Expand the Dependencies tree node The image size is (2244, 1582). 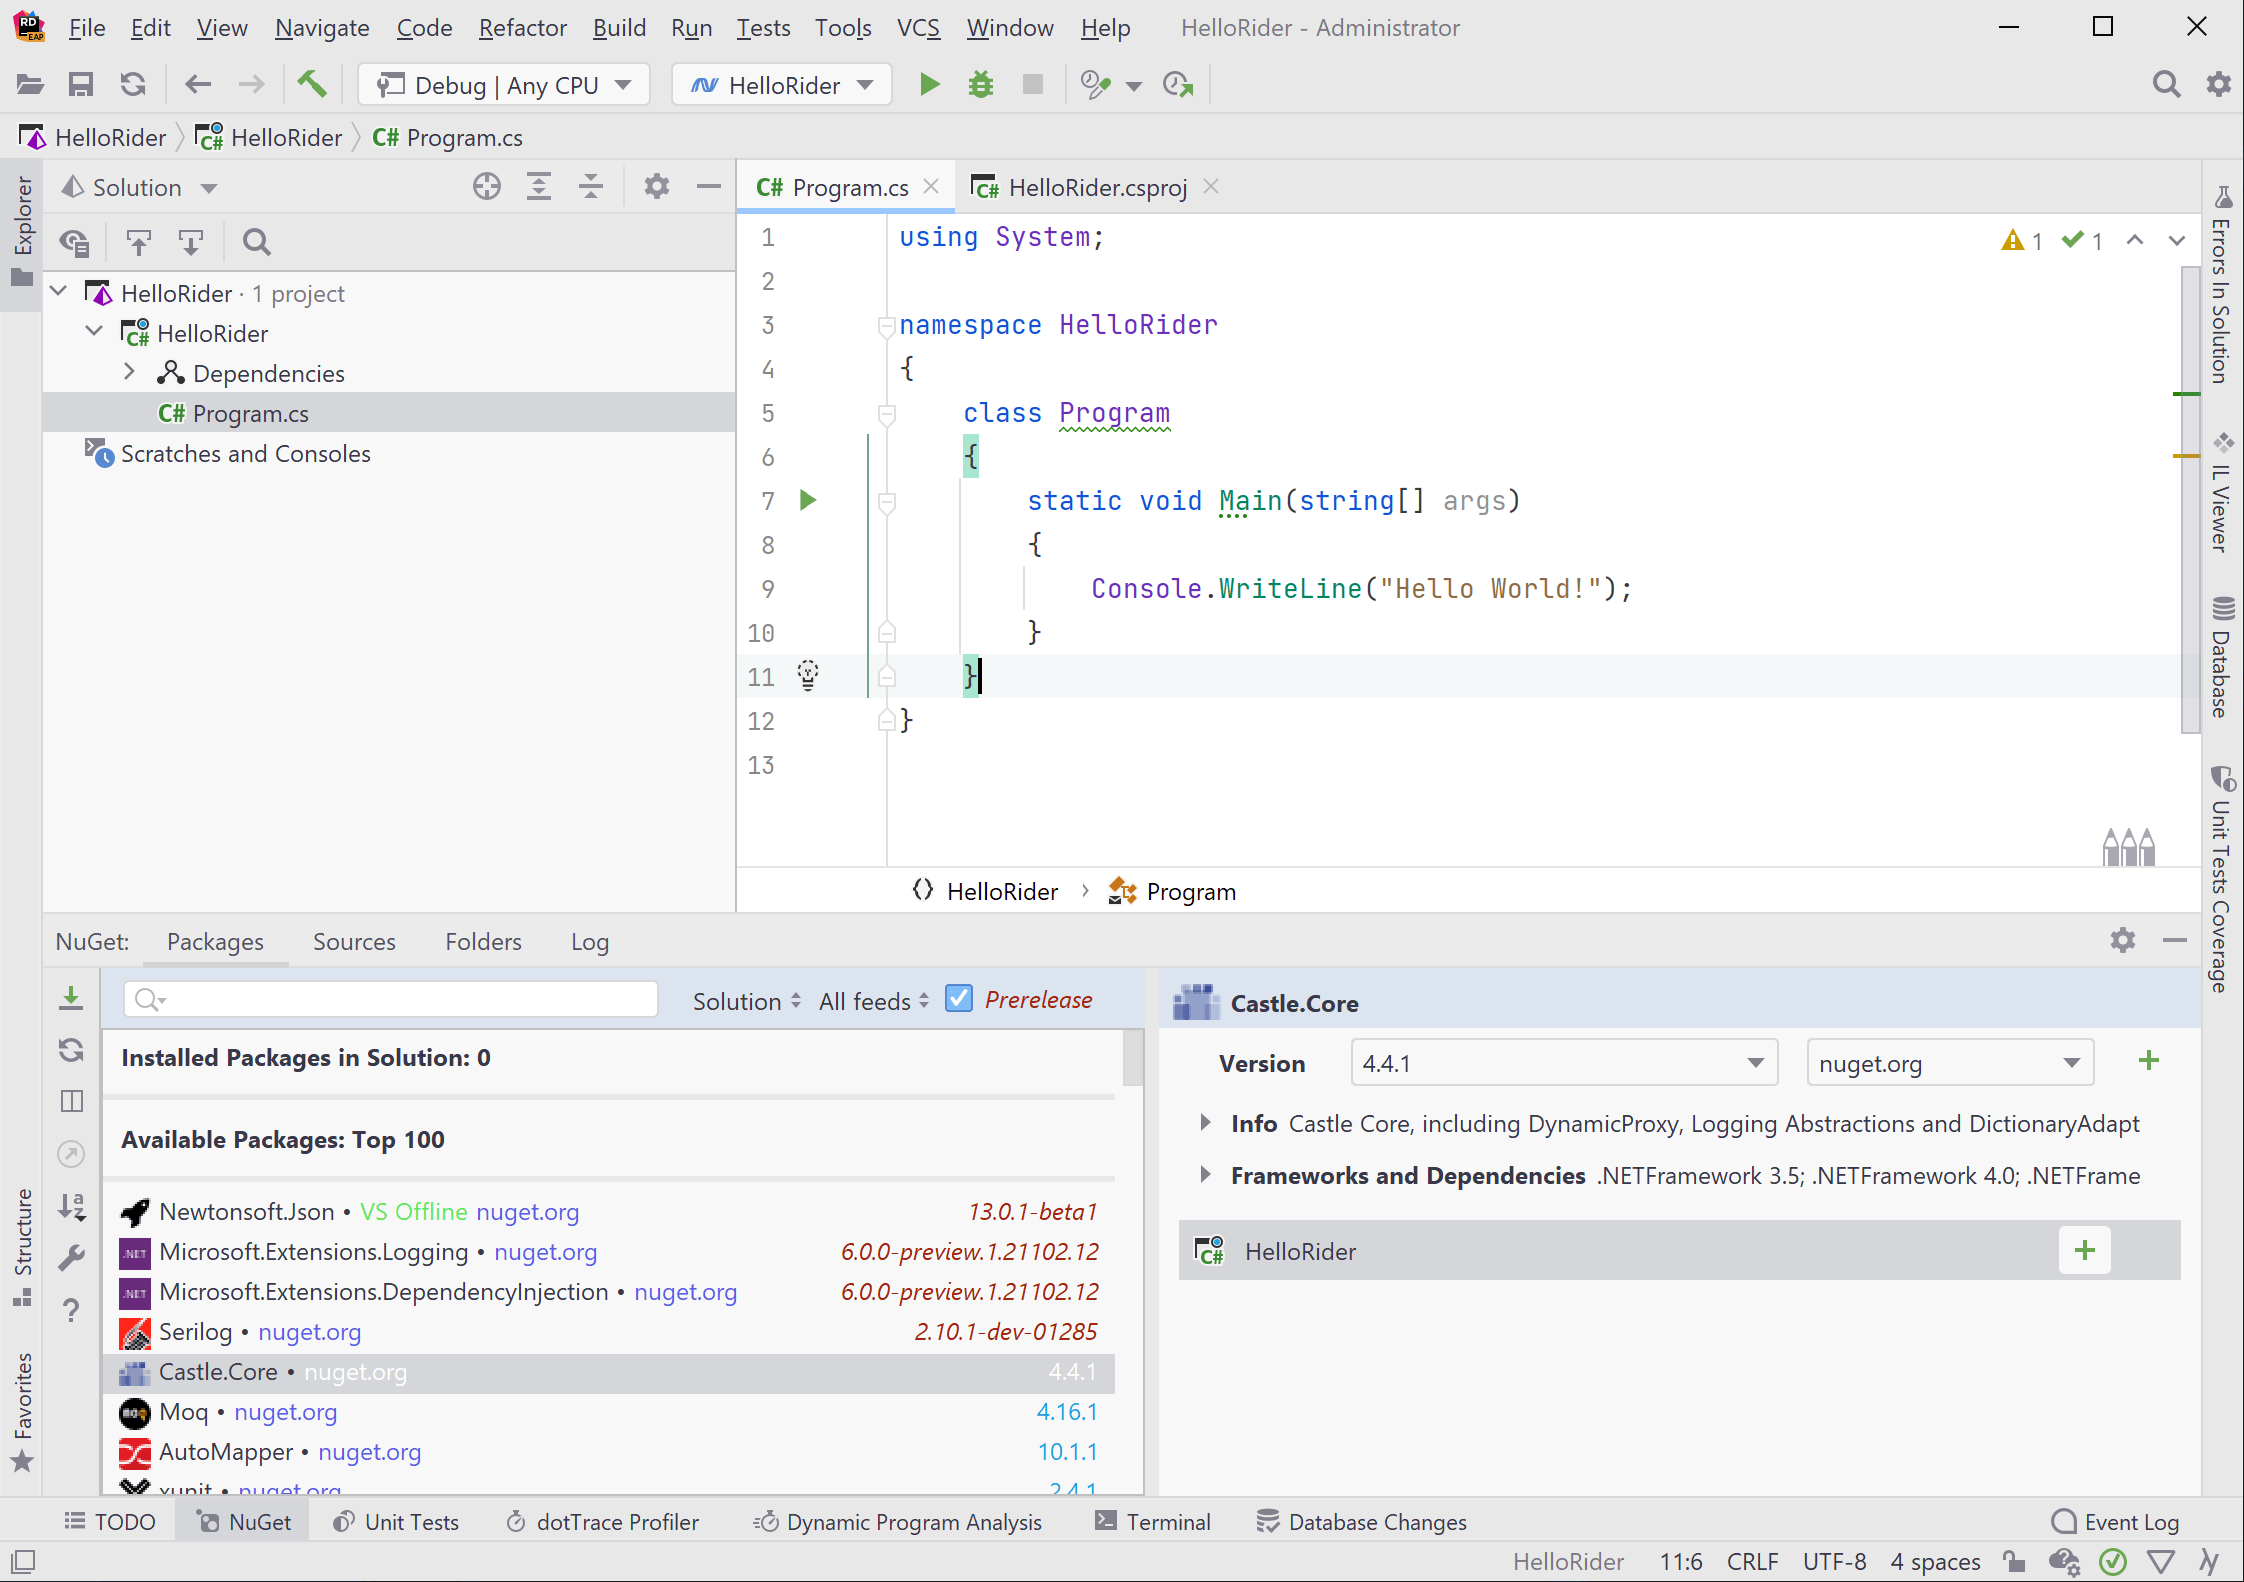tap(129, 373)
